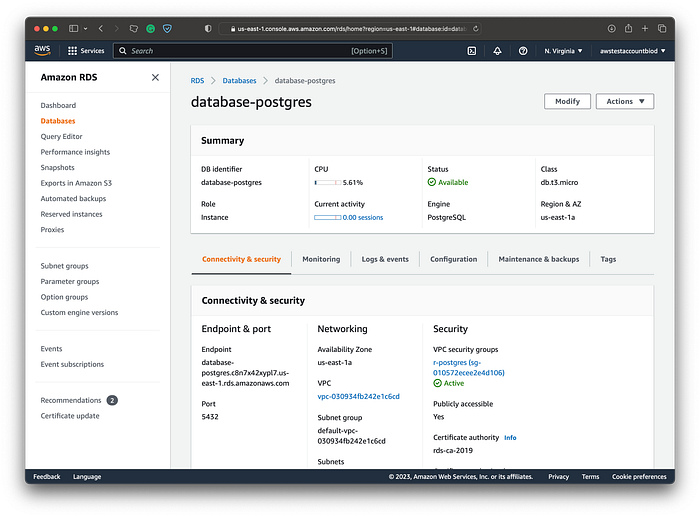Click the Language footer option
The image size is (700, 517).
coord(87,476)
